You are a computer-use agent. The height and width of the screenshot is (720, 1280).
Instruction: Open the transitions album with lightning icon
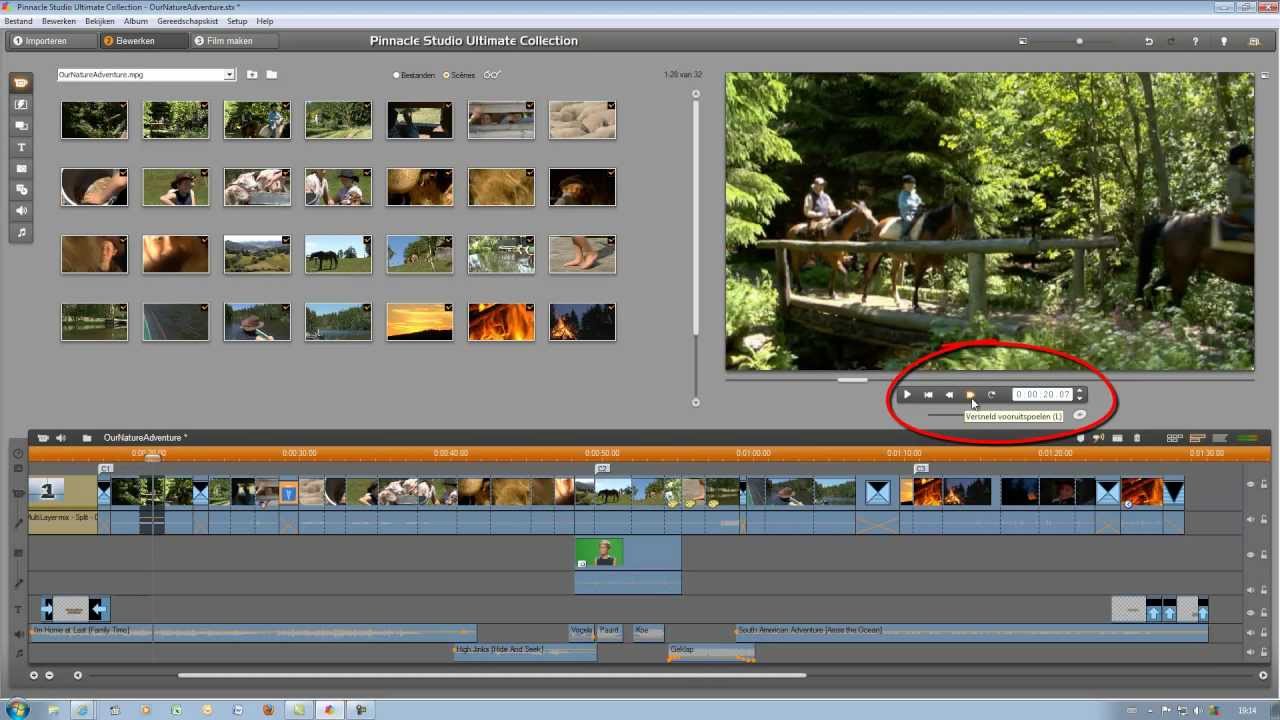[21, 104]
